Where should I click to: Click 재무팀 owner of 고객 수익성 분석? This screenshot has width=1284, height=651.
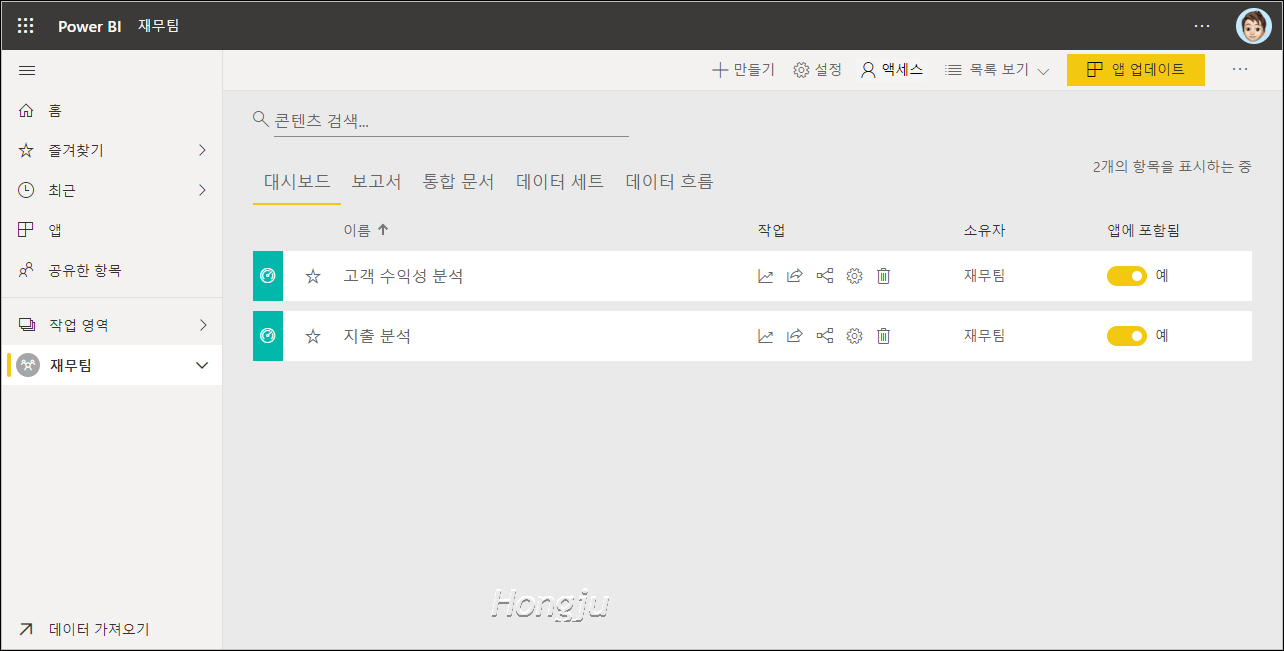985,276
